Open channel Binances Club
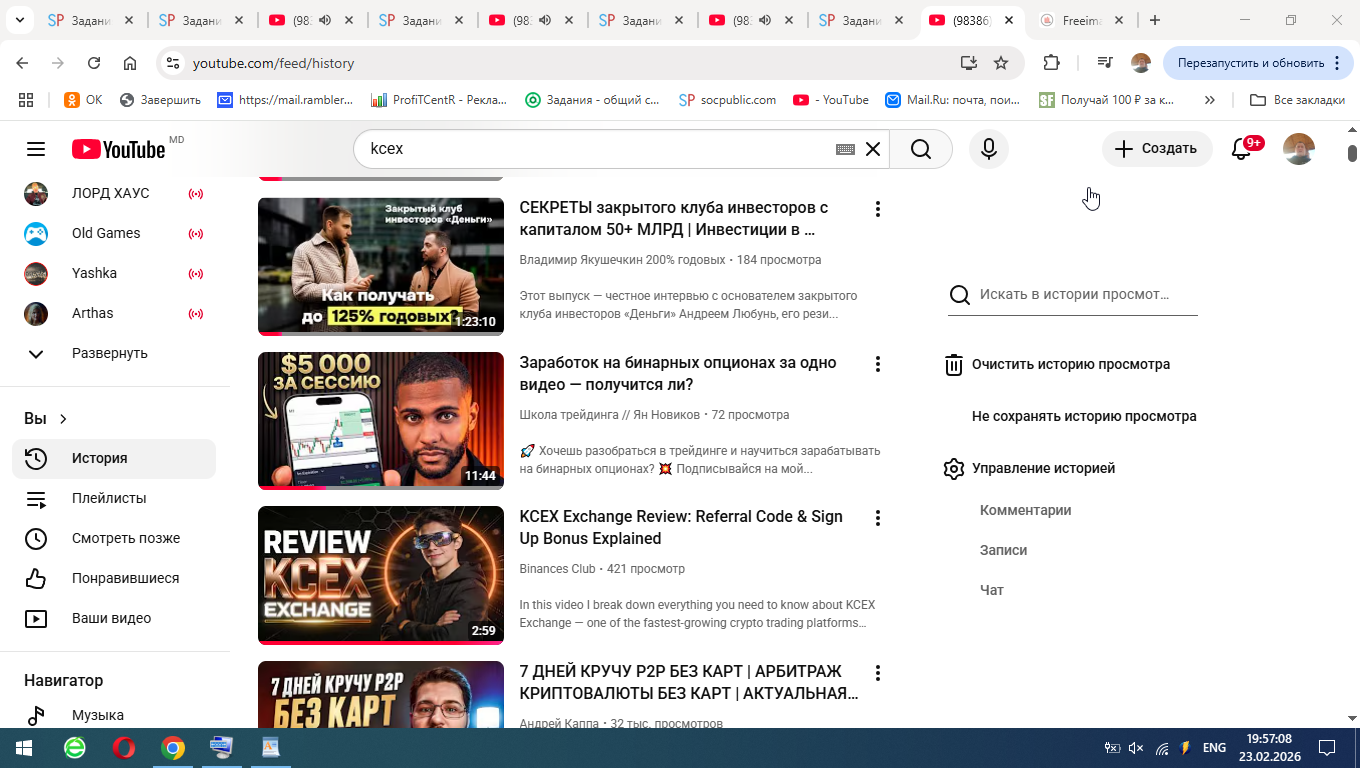1360x768 pixels. tap(557, 569)
